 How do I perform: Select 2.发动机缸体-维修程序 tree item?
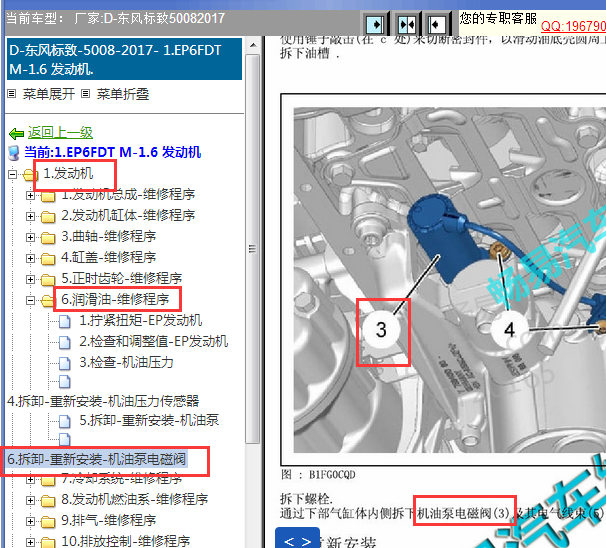coord(128,215)
